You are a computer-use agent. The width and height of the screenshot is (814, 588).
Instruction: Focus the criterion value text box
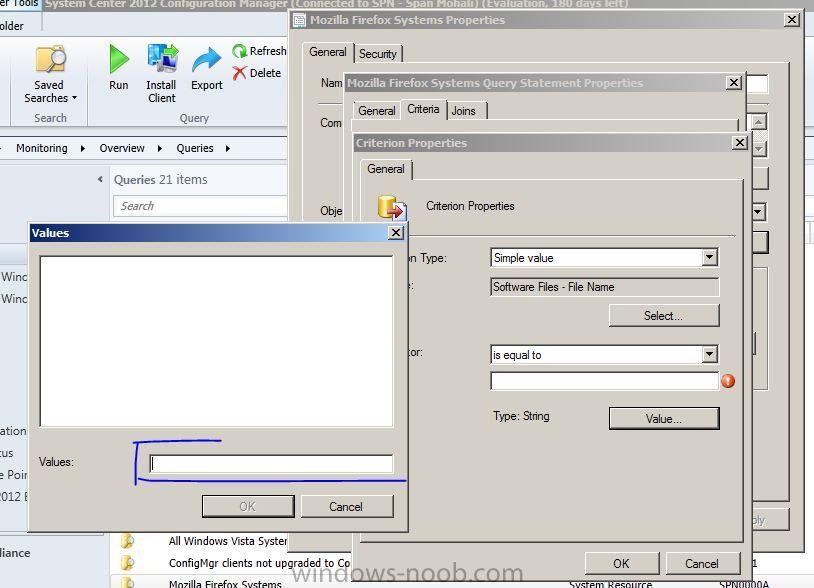604,381
